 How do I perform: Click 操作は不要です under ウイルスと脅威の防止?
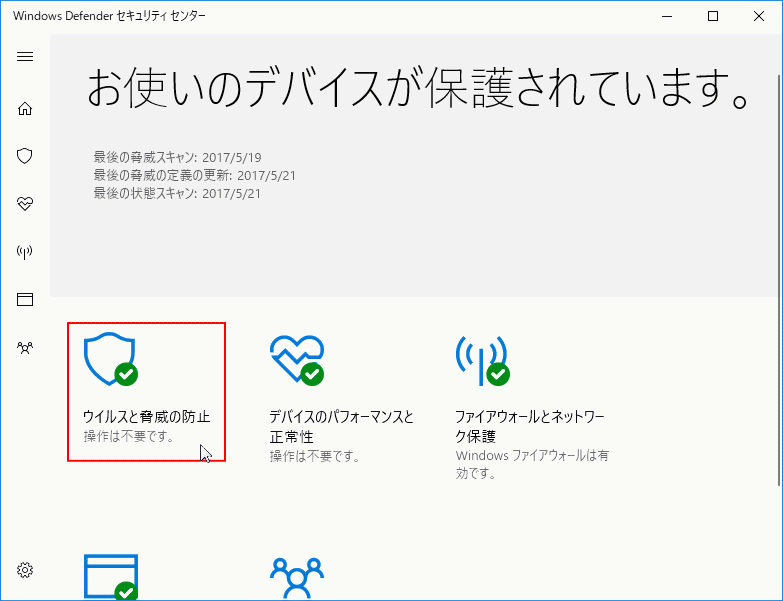pyautogui.click(x=129, y=436)
